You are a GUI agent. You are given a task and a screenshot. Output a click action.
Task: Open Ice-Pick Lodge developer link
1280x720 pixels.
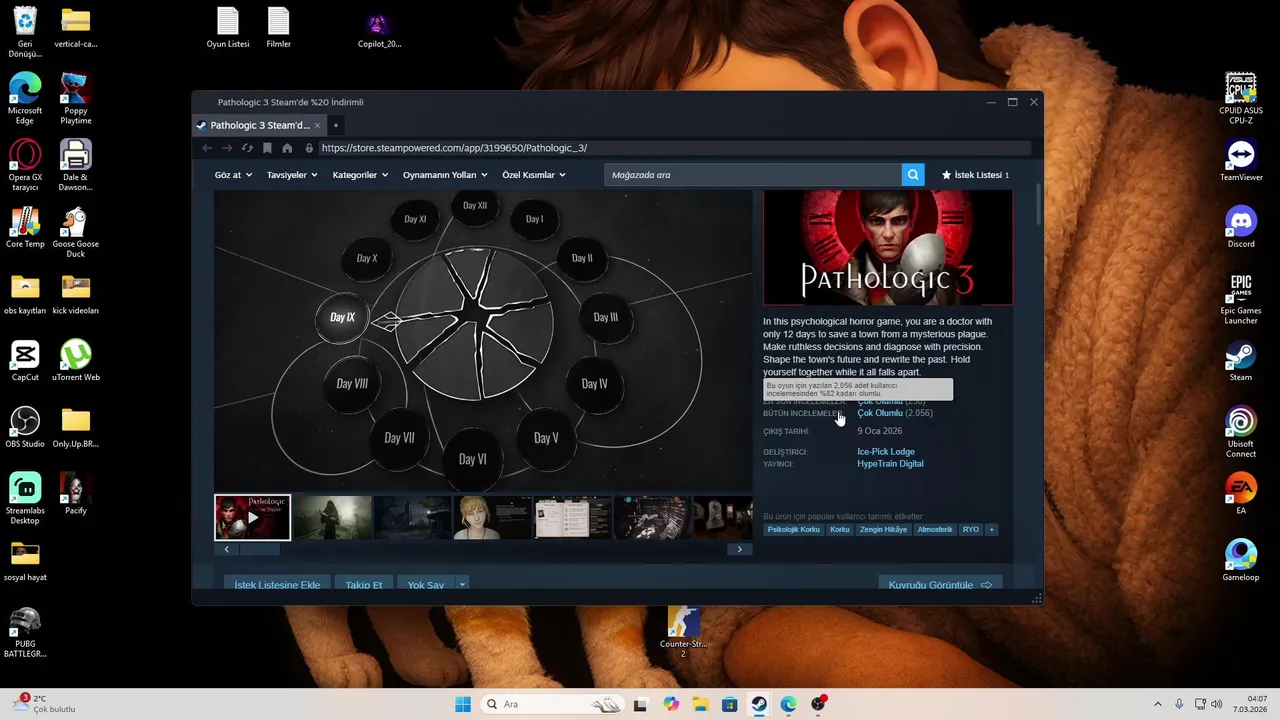[886, 452]
